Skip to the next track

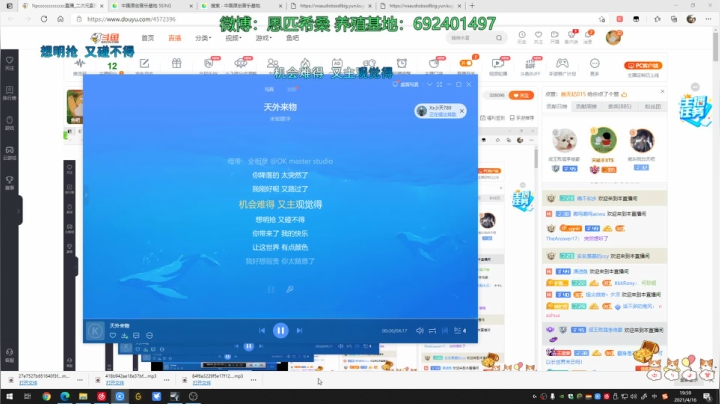coord(299,331)
